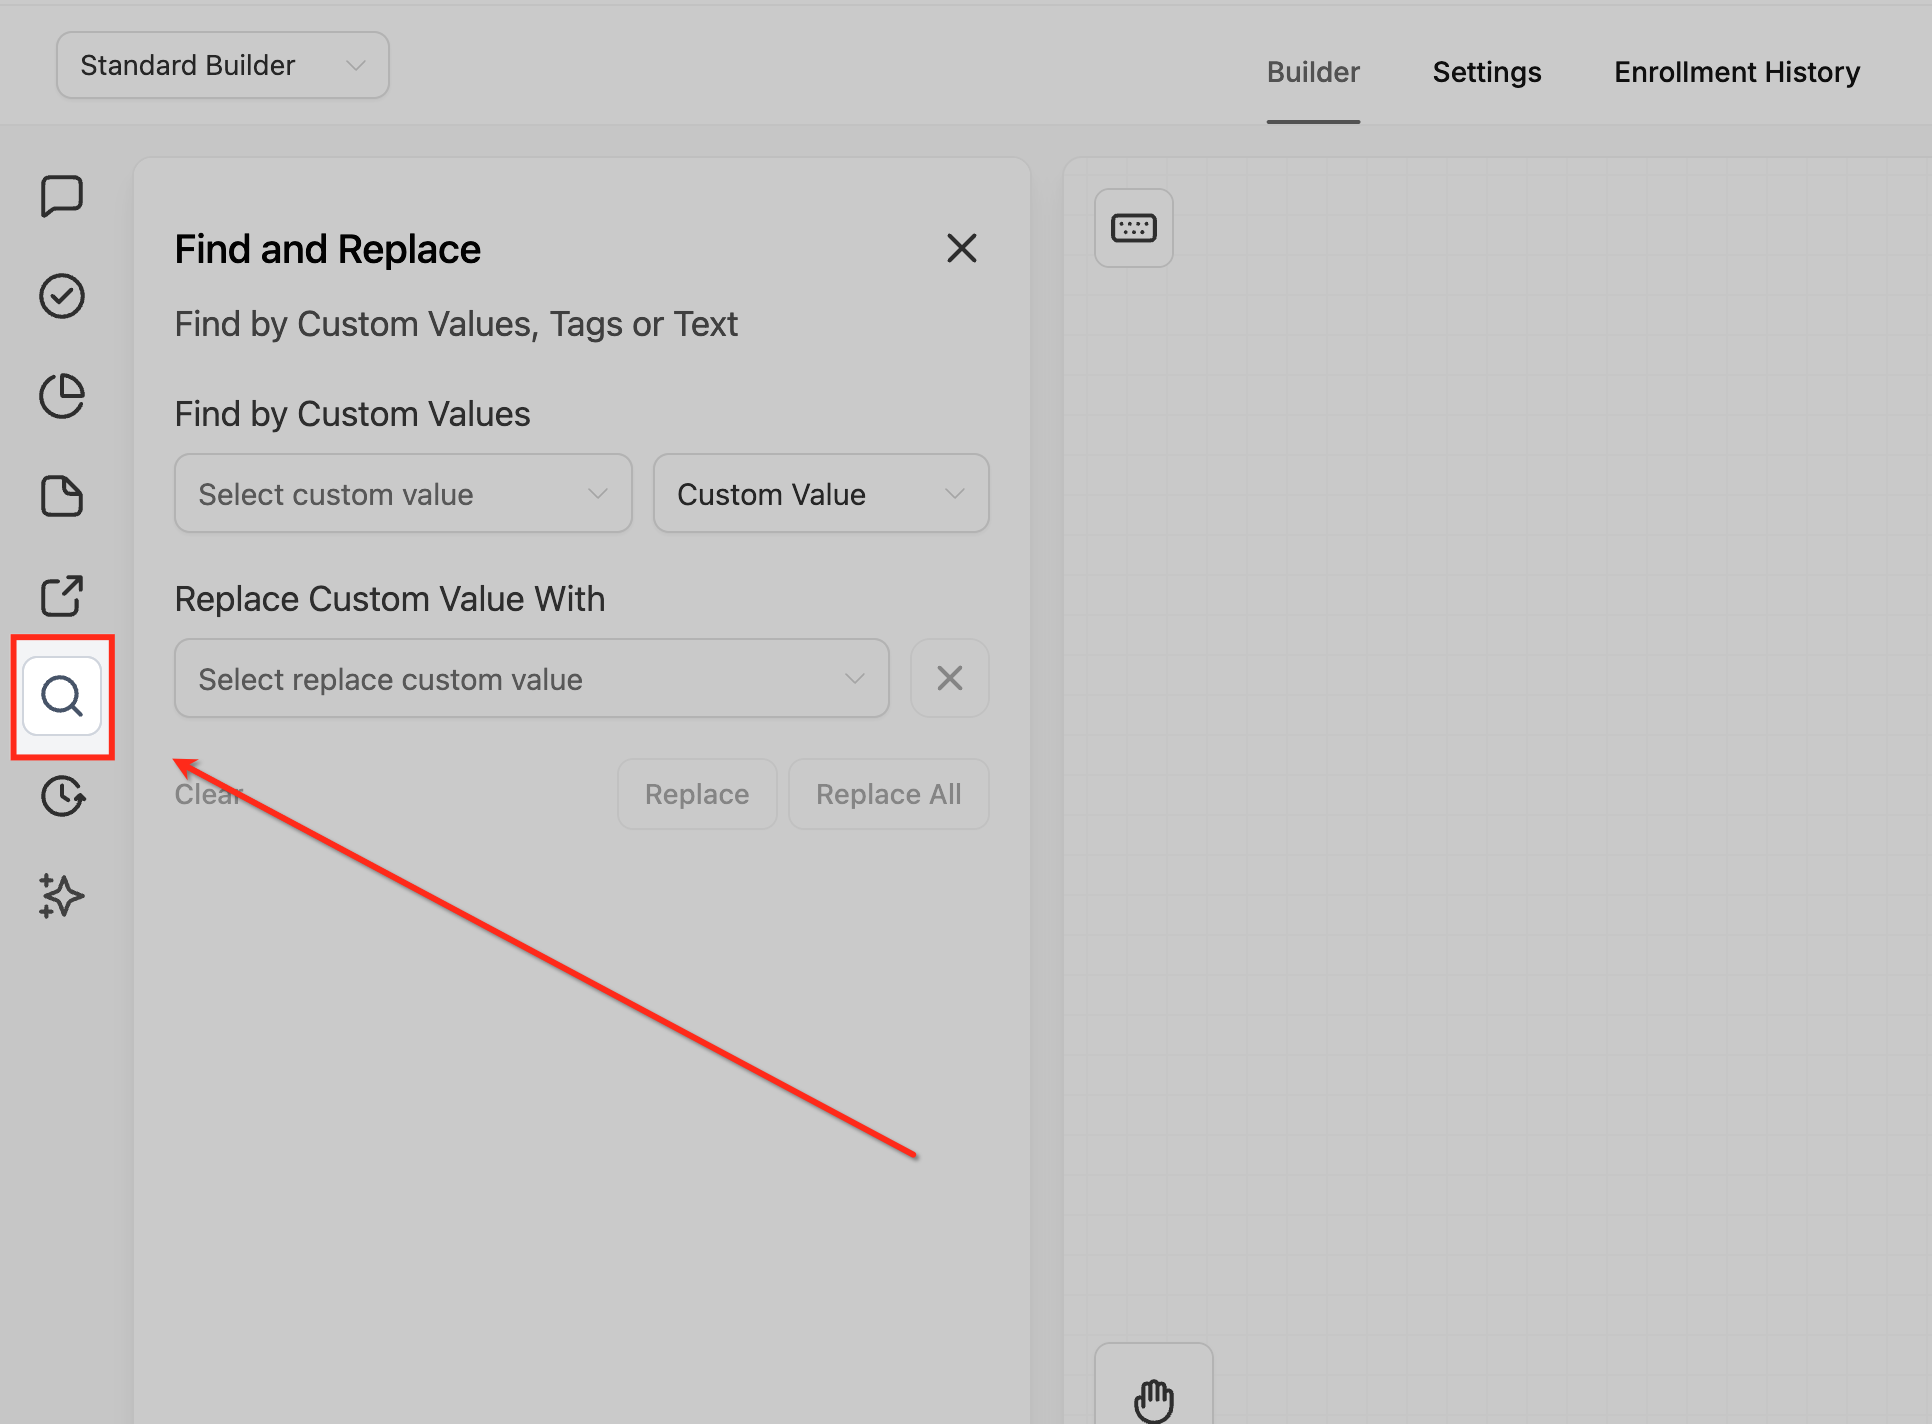
Task: Toggle the keyboard shortcuts icon on canvas
Action: coord(1133,228)
